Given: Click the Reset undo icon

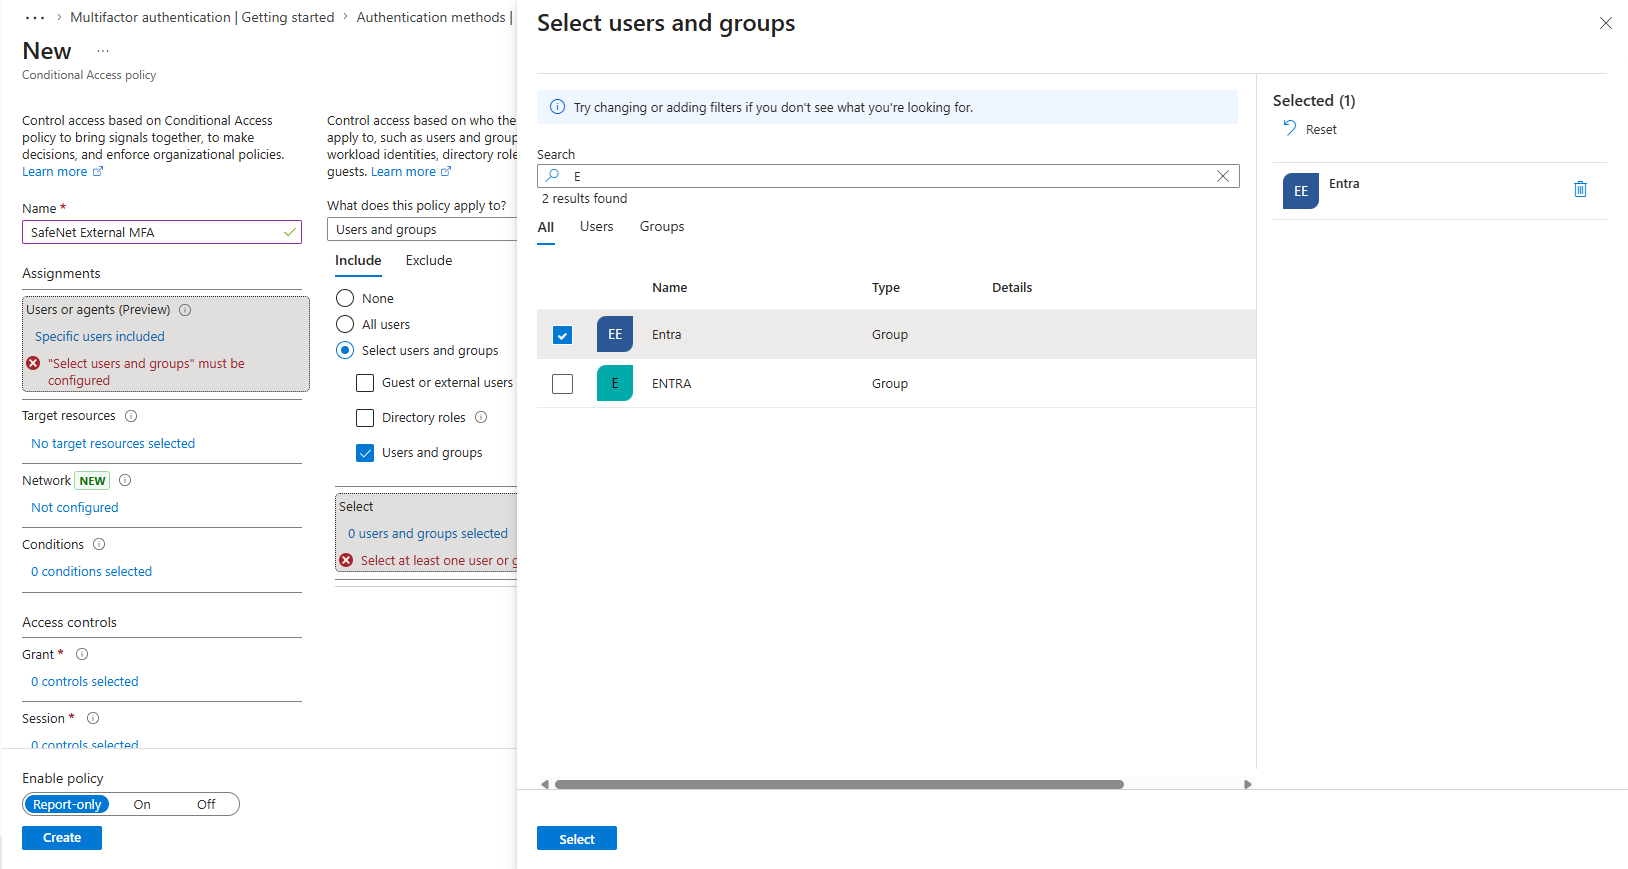Looking at the screenshot, I should (x=1290, y=128).
